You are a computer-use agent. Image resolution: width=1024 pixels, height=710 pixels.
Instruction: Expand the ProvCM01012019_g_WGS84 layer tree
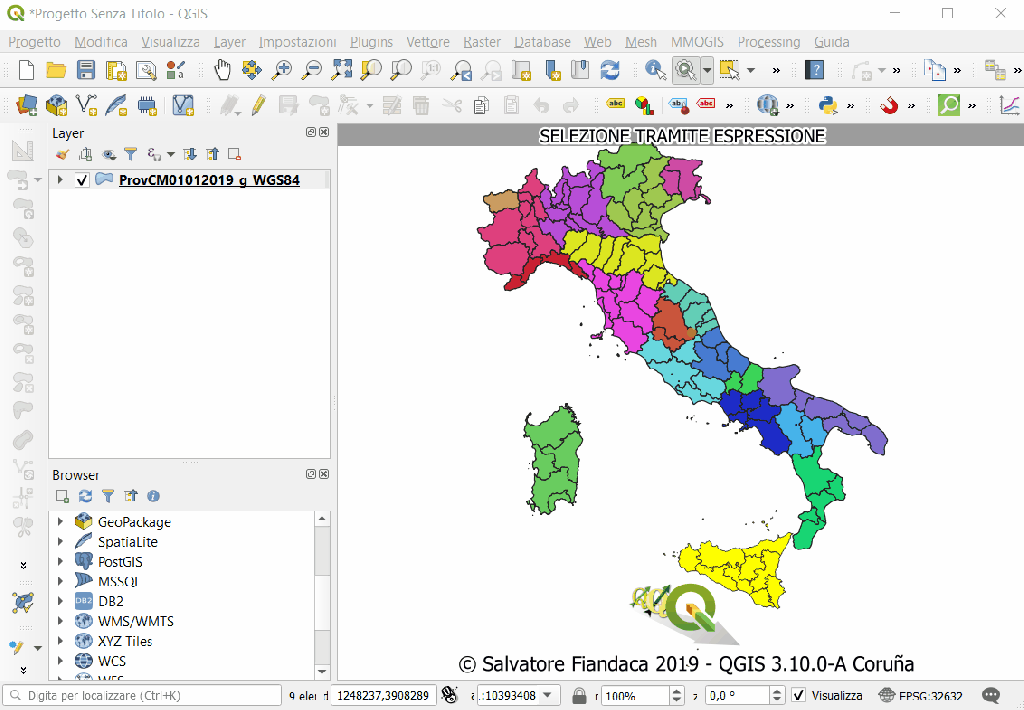click(x=60, y=180)
